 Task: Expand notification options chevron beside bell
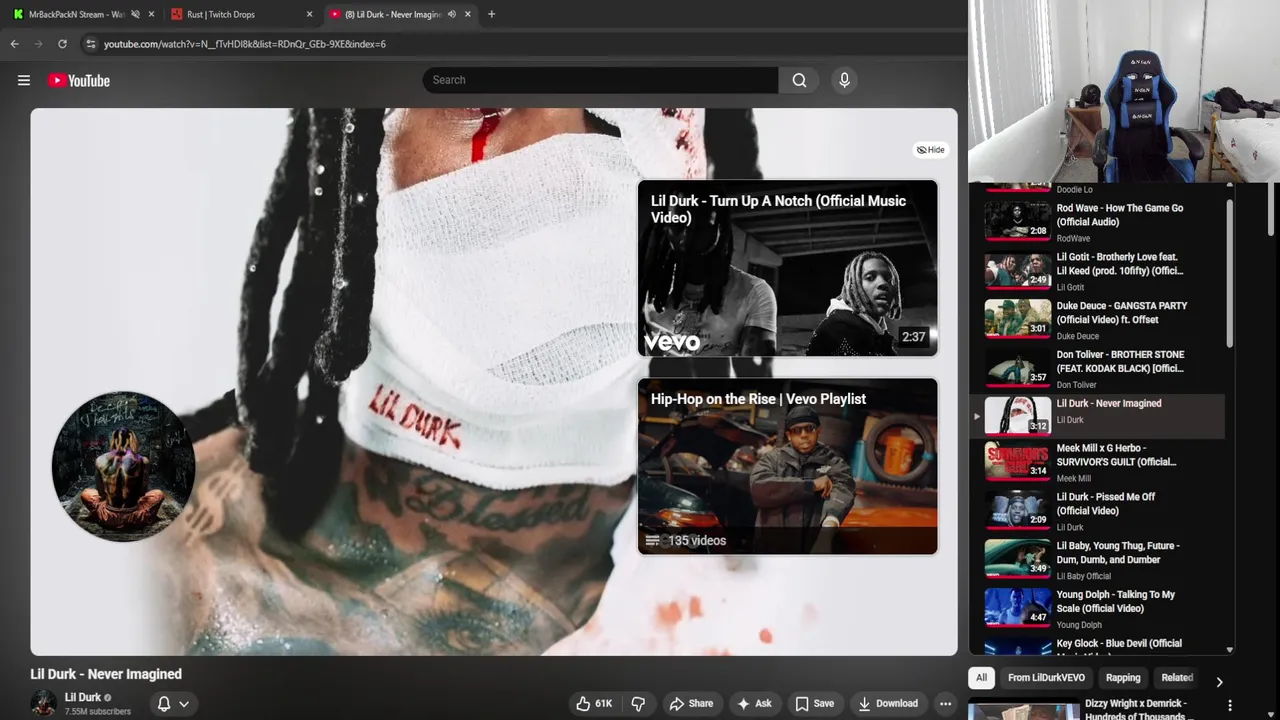(184, 704)
